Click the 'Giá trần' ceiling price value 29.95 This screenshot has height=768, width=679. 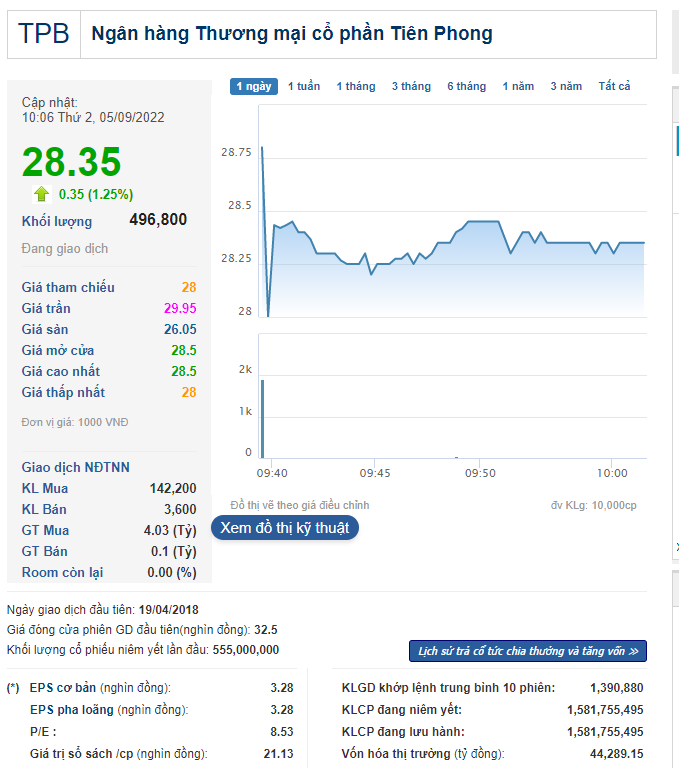(x=181, y=308)
